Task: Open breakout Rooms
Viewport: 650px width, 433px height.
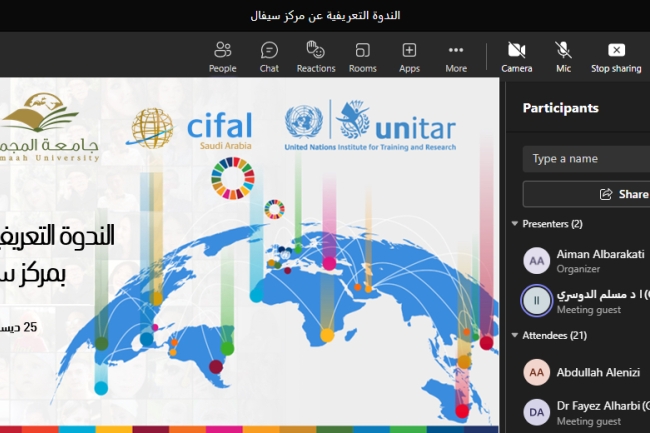Action: coord(363,57)
